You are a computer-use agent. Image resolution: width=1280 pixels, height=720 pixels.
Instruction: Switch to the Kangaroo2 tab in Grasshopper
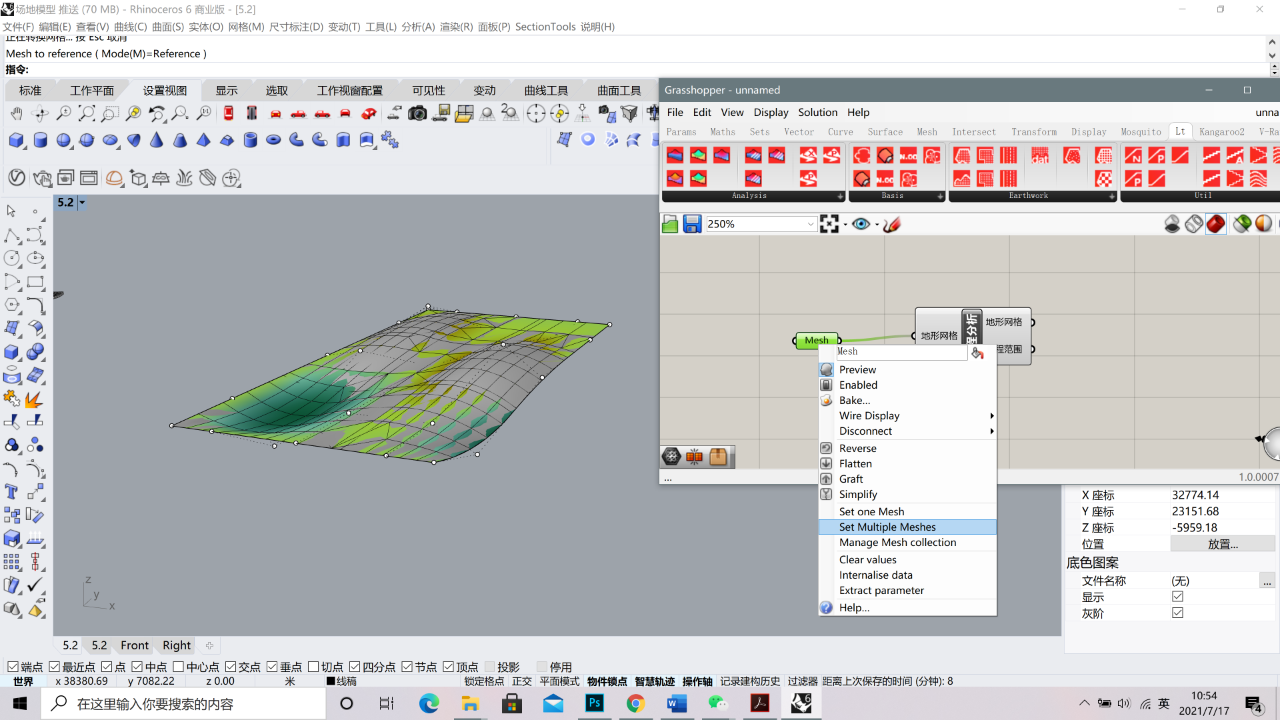coord(1222,132)
